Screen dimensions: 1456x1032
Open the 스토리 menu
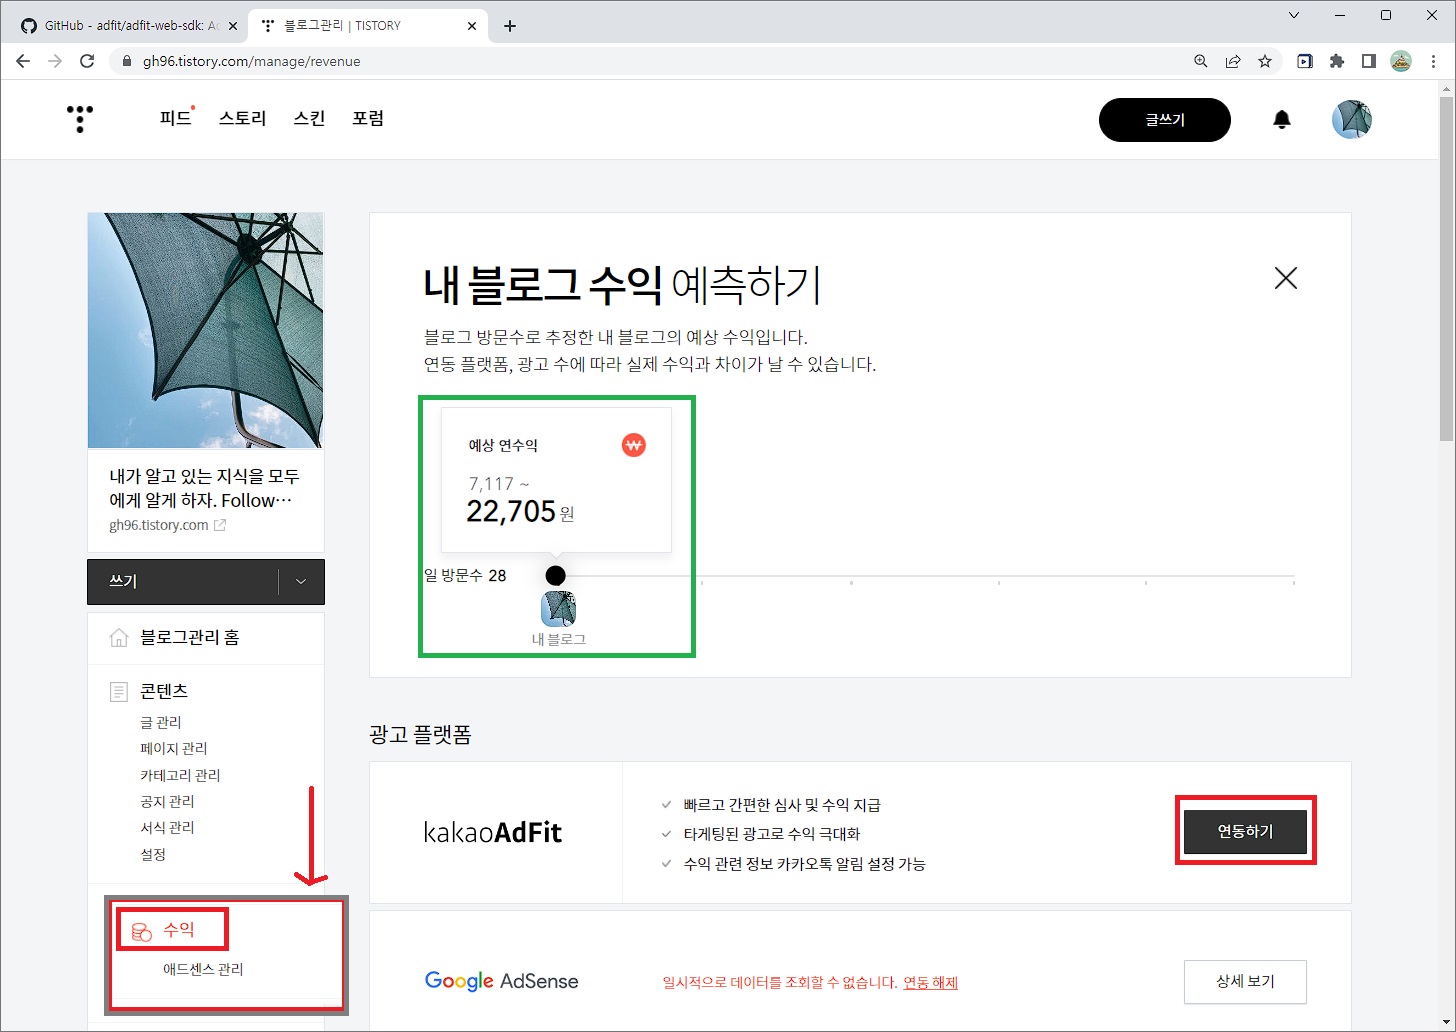[243, 118]
